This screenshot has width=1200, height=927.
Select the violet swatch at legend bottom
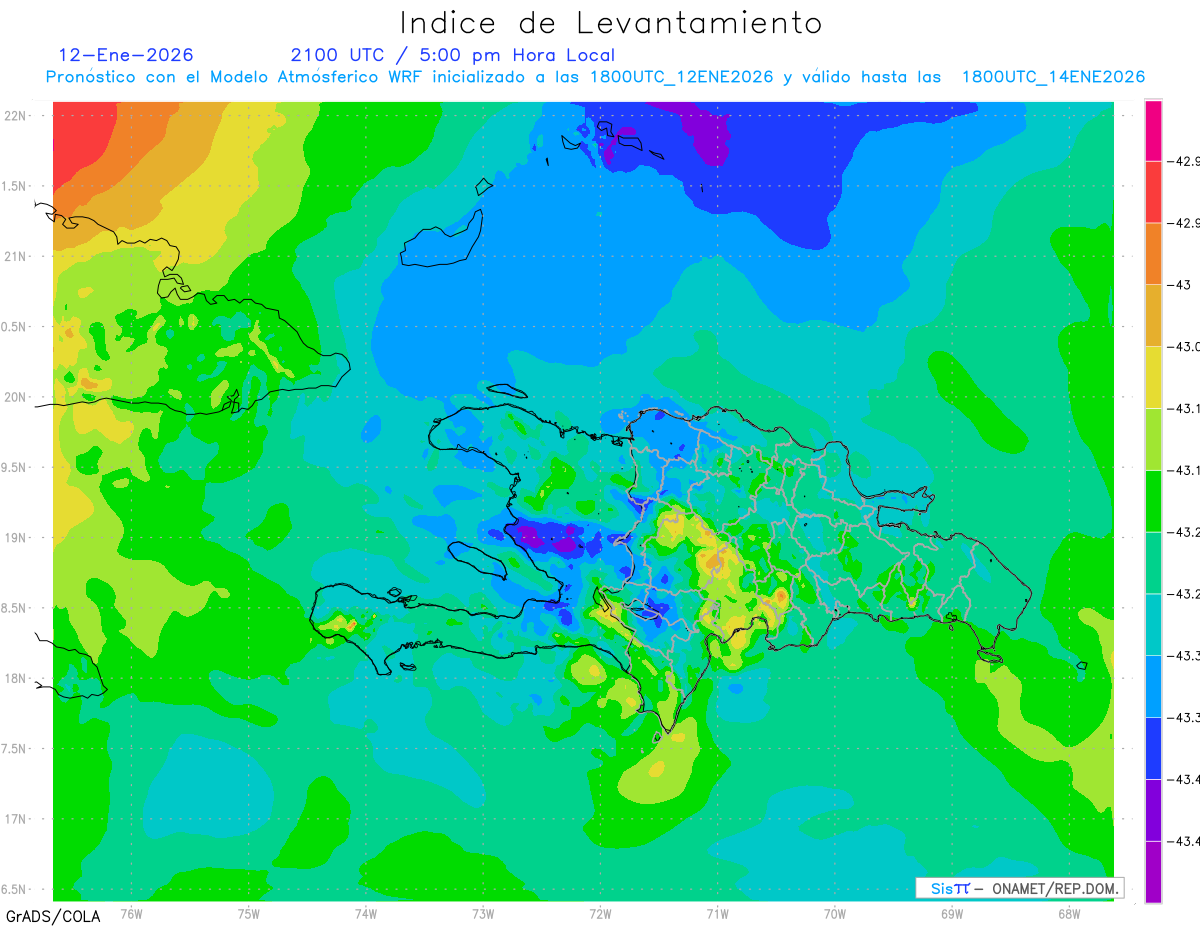pyautogui.click(x=1153, y=872)
